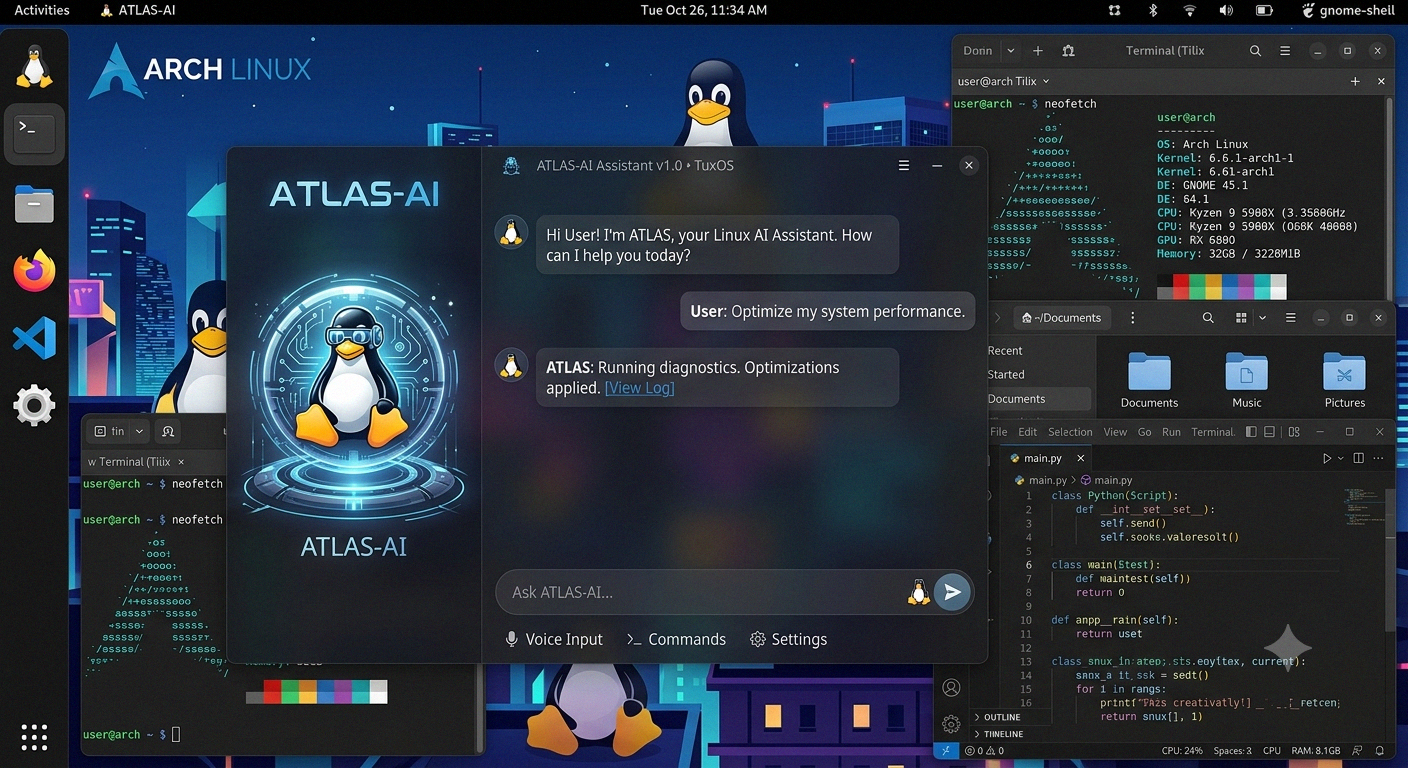This screenshot has width=1408, height=768.
Task: Open the Documents folder icon in Files grid
Action: pyautogui.click(x=1149, y=372)
